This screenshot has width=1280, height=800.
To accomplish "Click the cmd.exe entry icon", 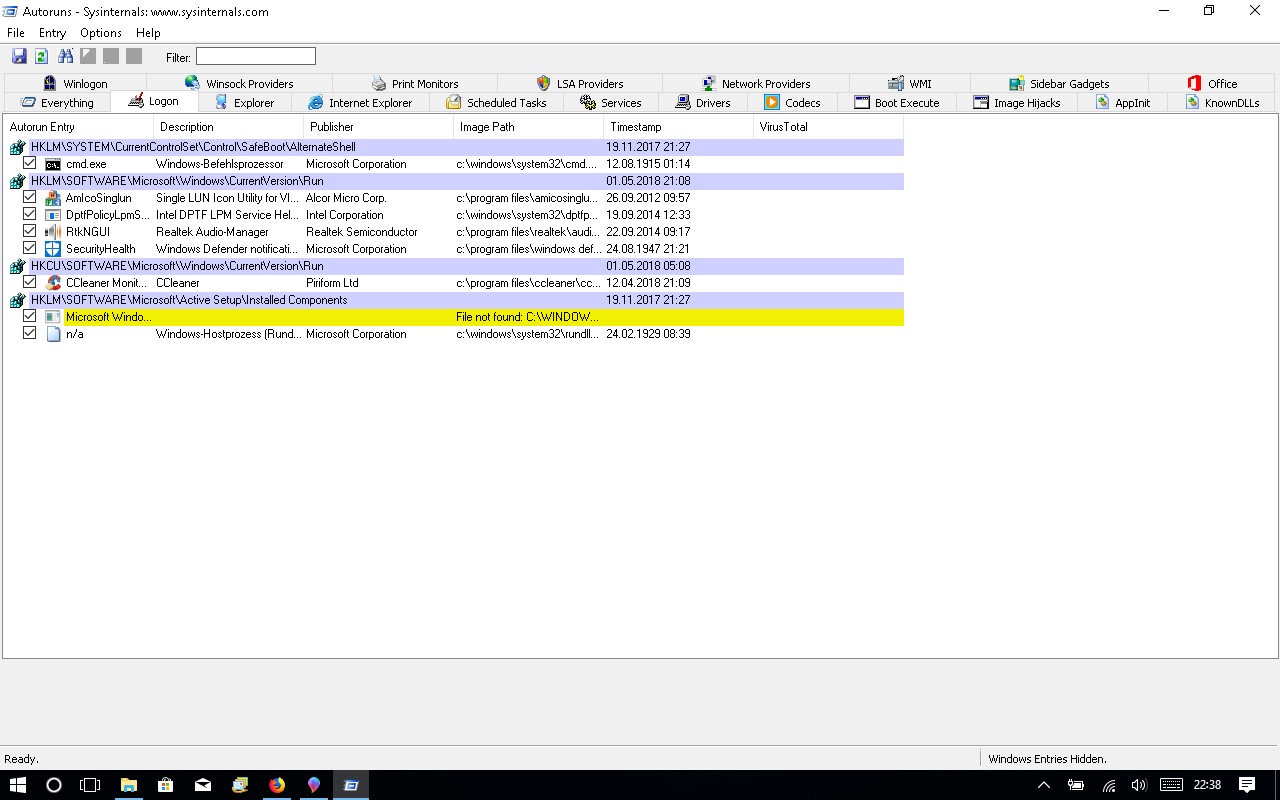I will 53,164.
